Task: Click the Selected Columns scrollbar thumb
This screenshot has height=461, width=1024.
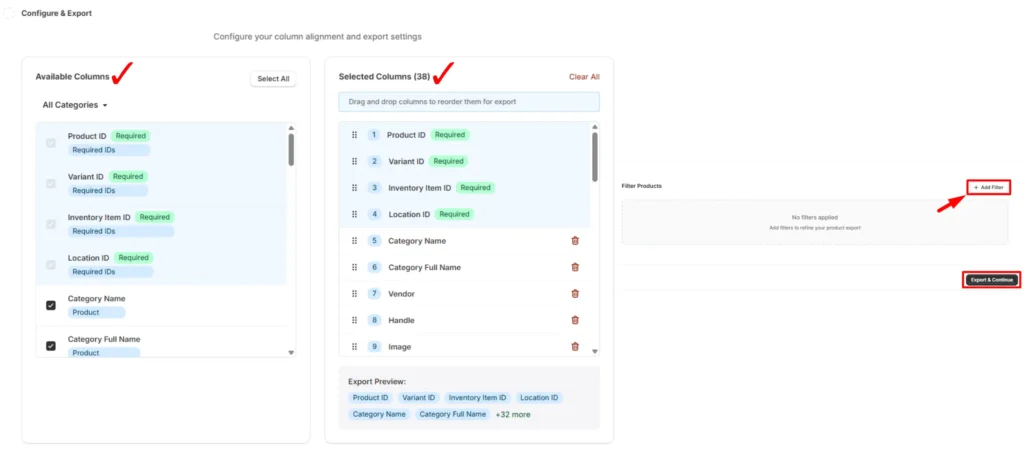Action: [x=594, y=157]
